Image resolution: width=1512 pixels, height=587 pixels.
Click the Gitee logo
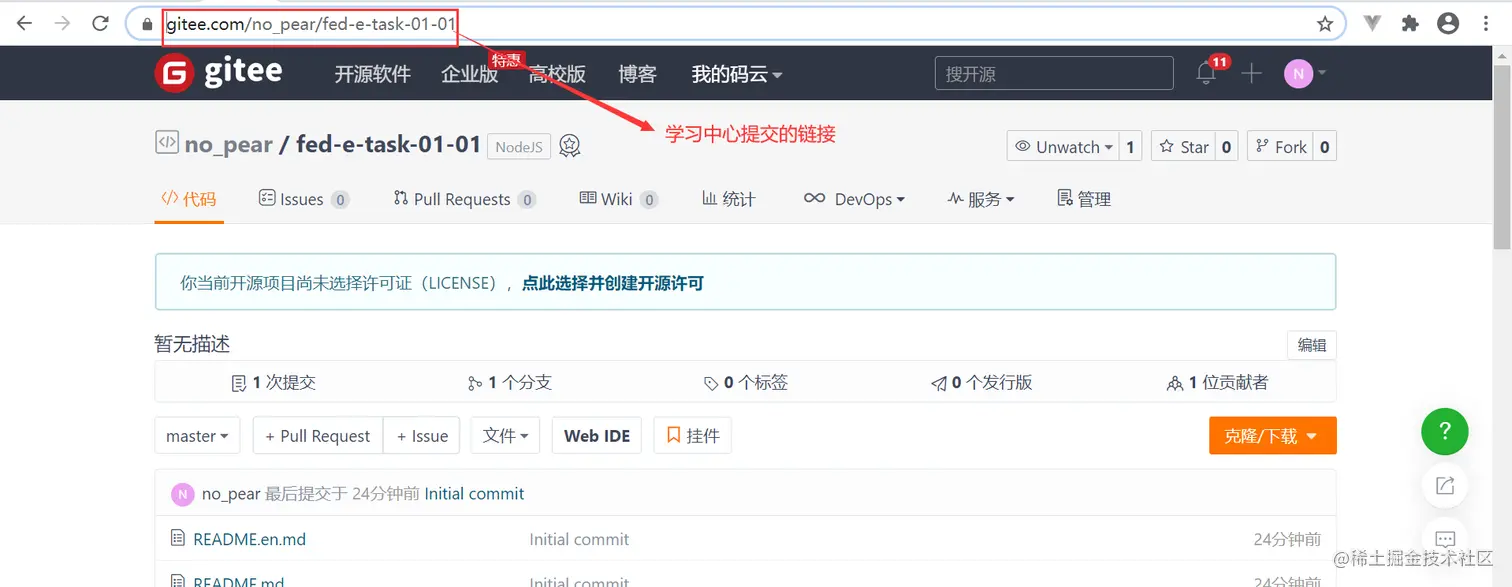click(x=218, y=73)
